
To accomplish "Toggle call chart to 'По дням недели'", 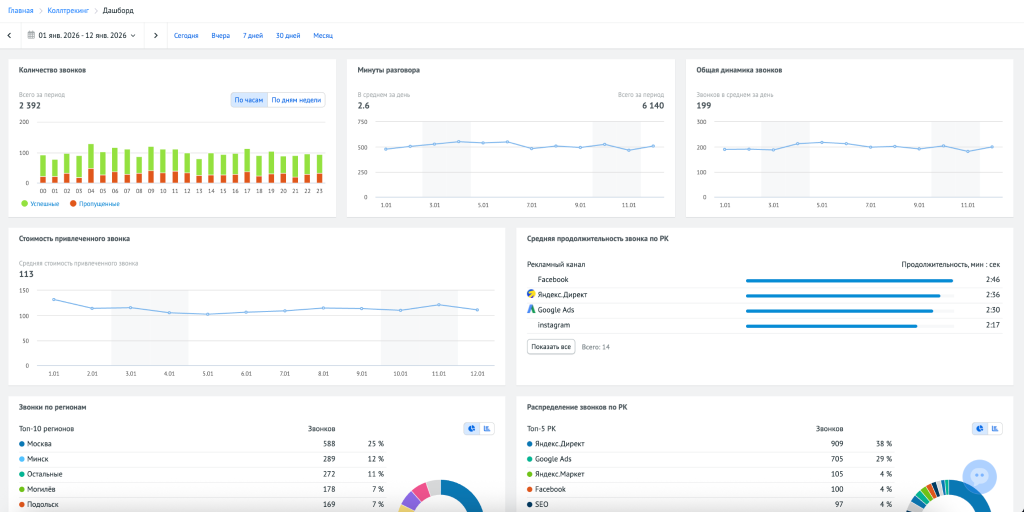I will pyautogui.click(x=296, y=100).
